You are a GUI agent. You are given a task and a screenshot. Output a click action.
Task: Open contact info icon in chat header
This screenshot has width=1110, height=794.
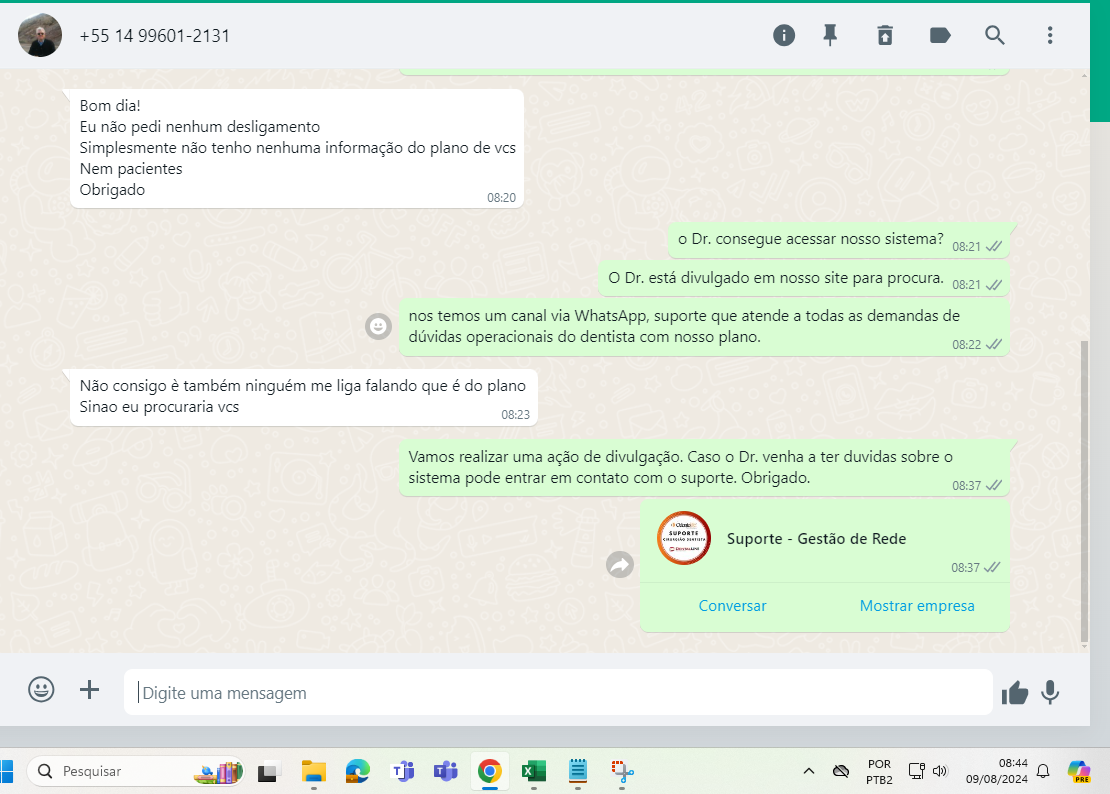[784, 36]
